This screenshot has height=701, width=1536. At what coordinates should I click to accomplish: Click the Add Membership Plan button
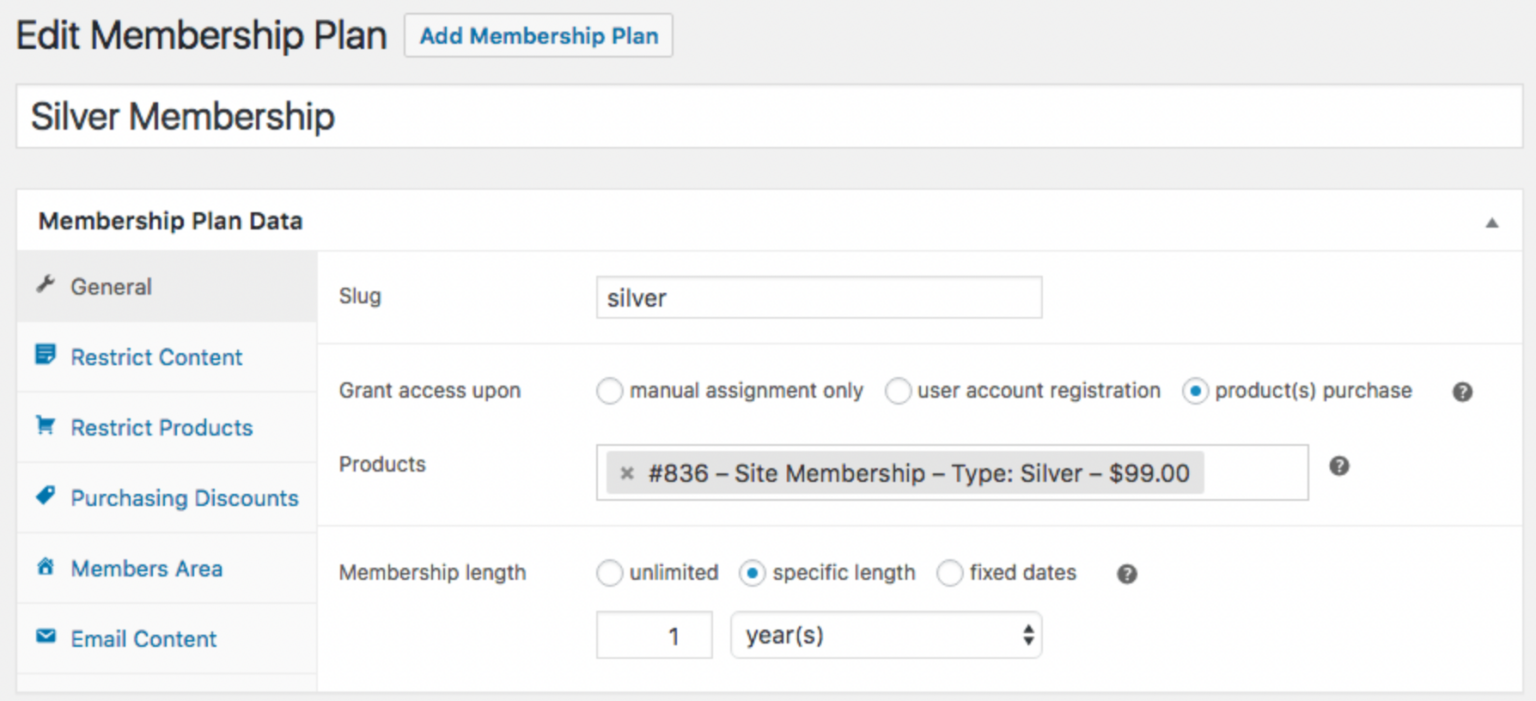click(x=538, y=35)
